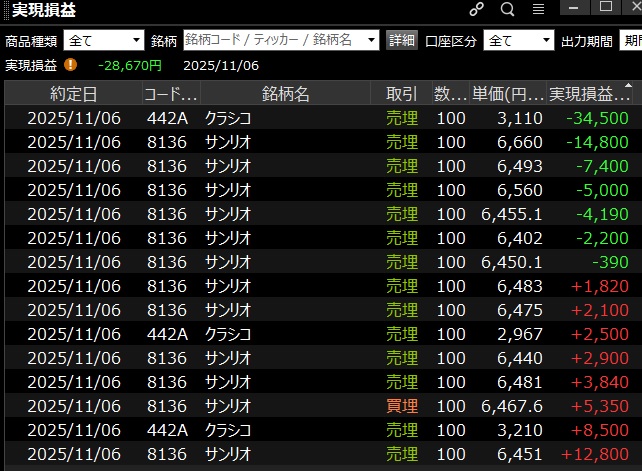Open the 出力期間 dropdown
The height and width of the screenshot is (471, 642).
(630, 40)
